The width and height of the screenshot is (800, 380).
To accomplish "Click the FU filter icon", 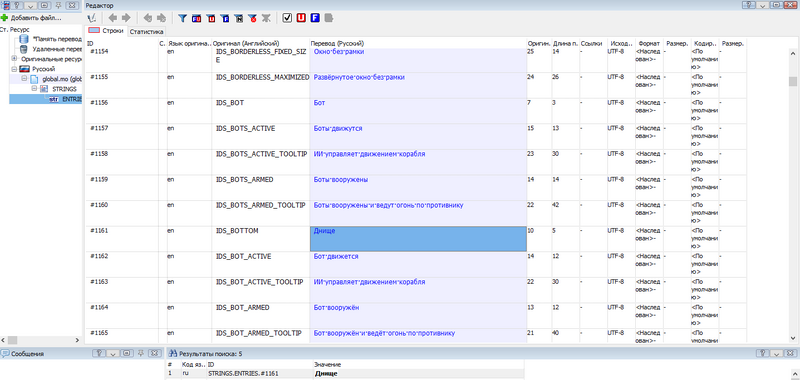I will 196,18.
